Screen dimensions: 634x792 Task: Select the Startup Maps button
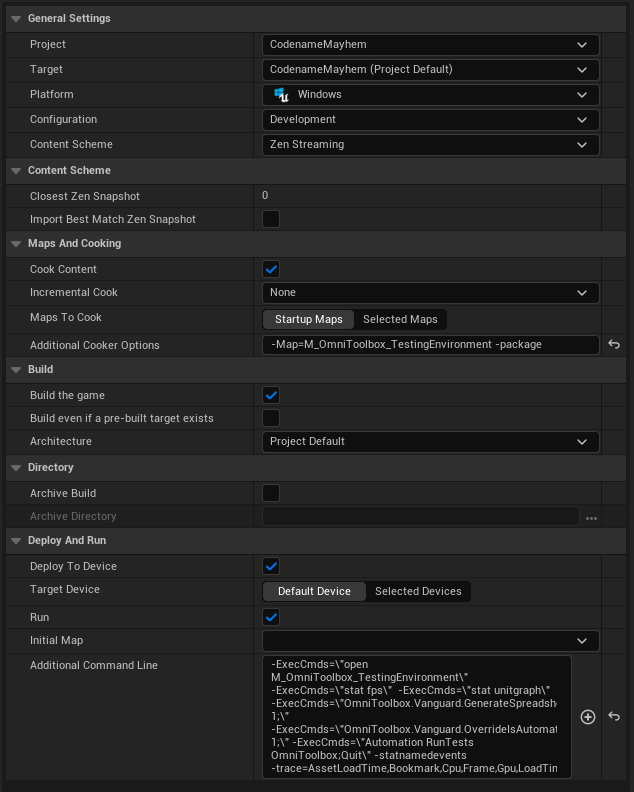(308, 319)
